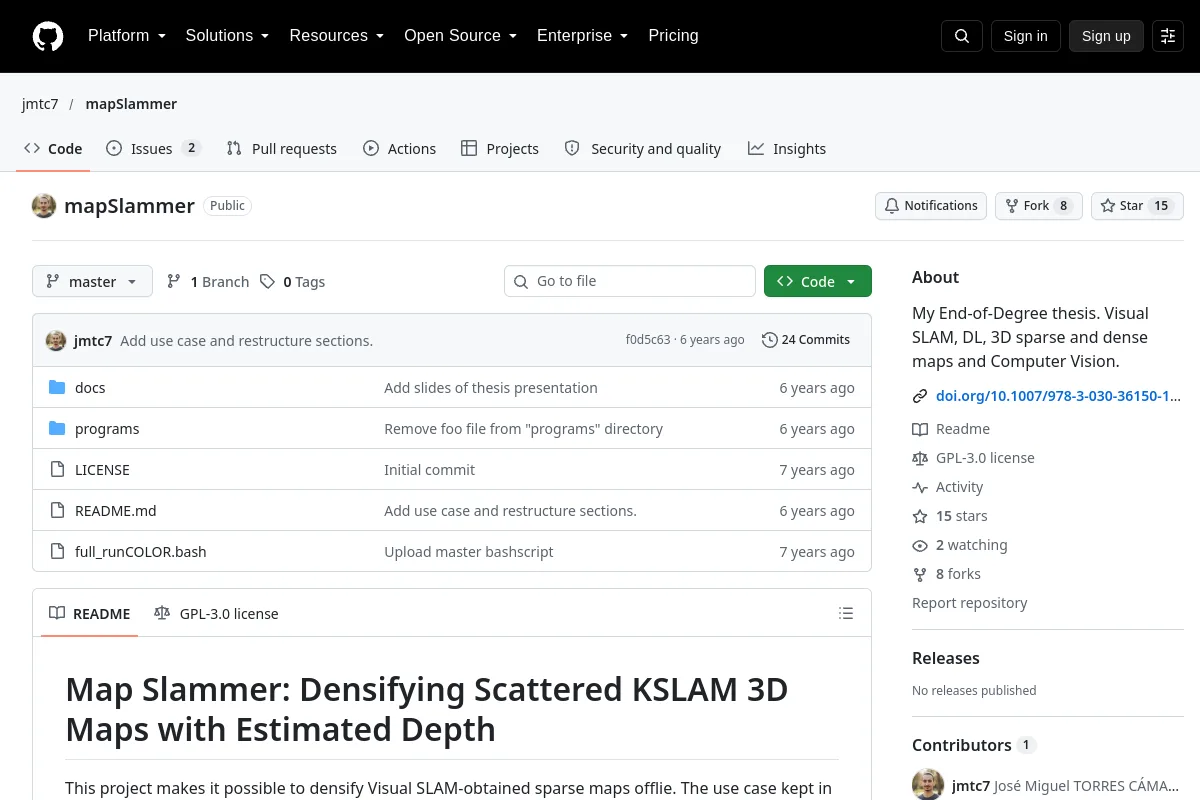Open the Releases heading link
The width and height of the screenshot is (1200, 800).
(x=945, y=658)
